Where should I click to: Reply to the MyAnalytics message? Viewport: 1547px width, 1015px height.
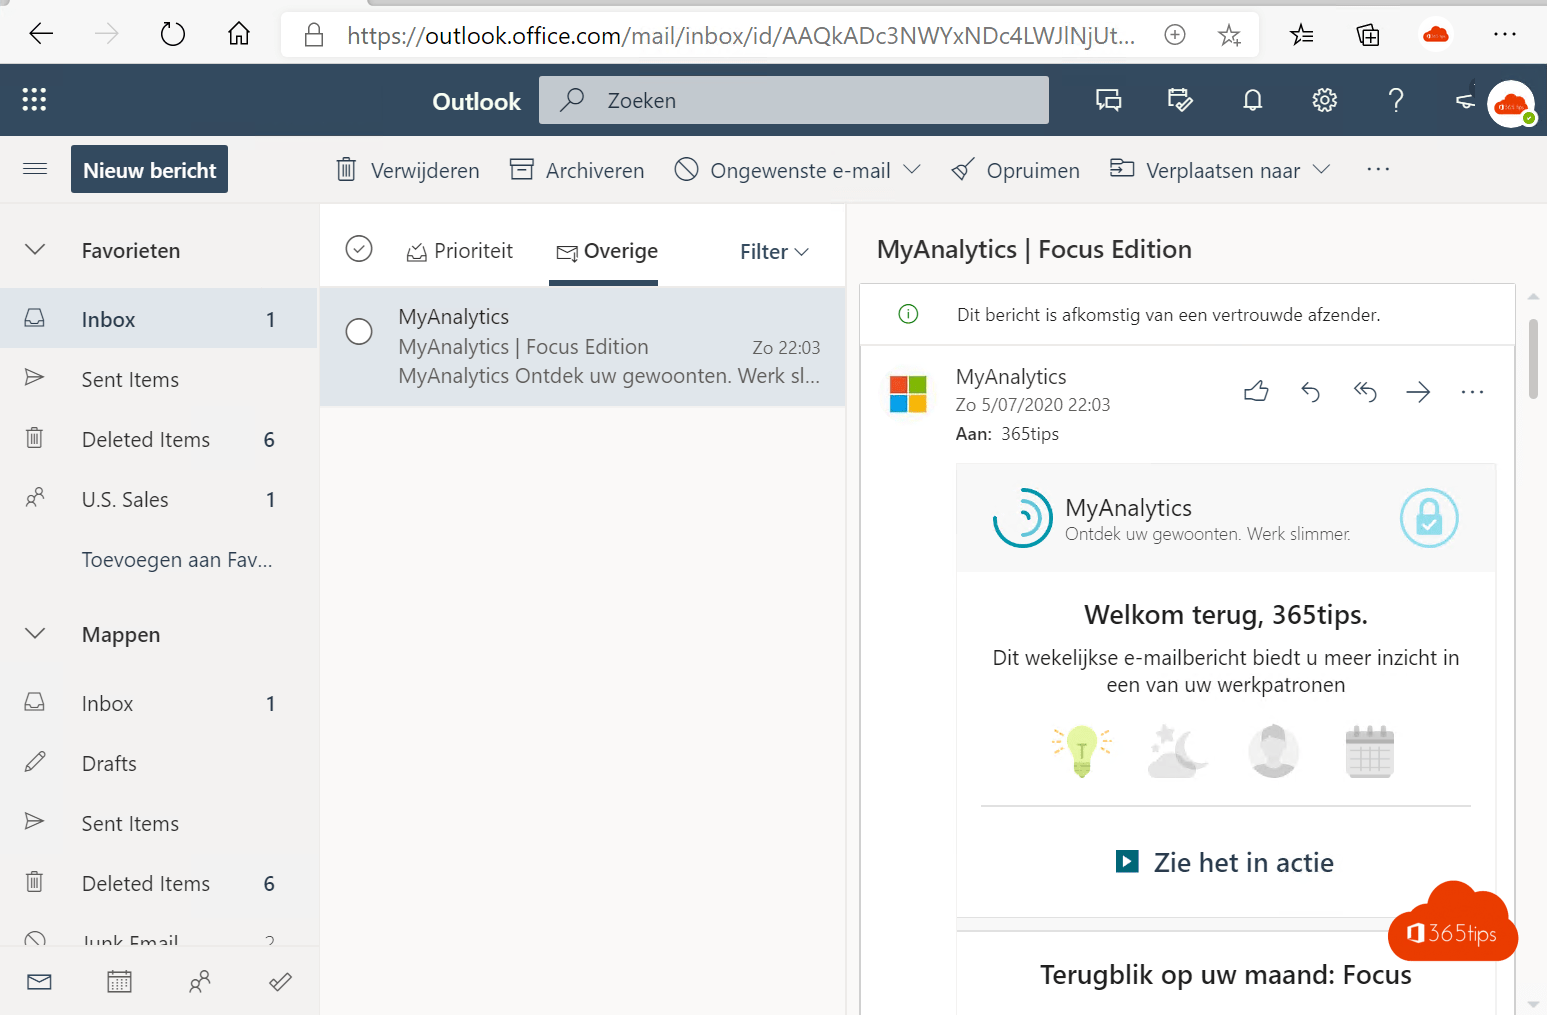coord(1310,392)
